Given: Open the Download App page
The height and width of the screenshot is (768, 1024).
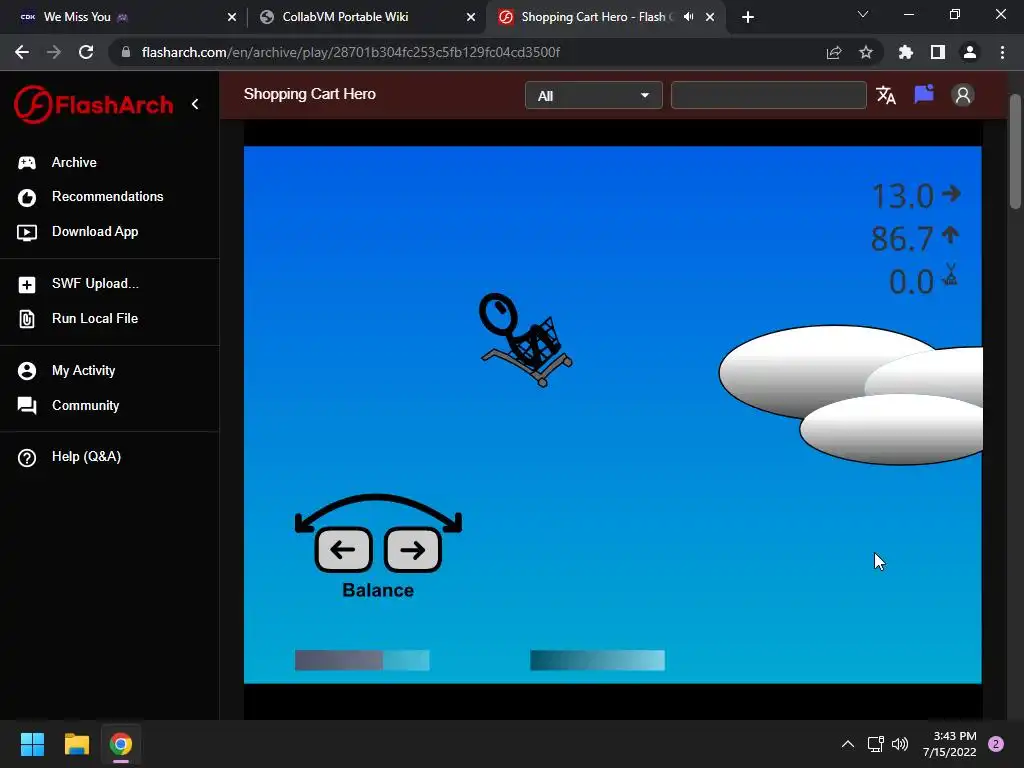Looking at the screenshot, I should 95,232.
